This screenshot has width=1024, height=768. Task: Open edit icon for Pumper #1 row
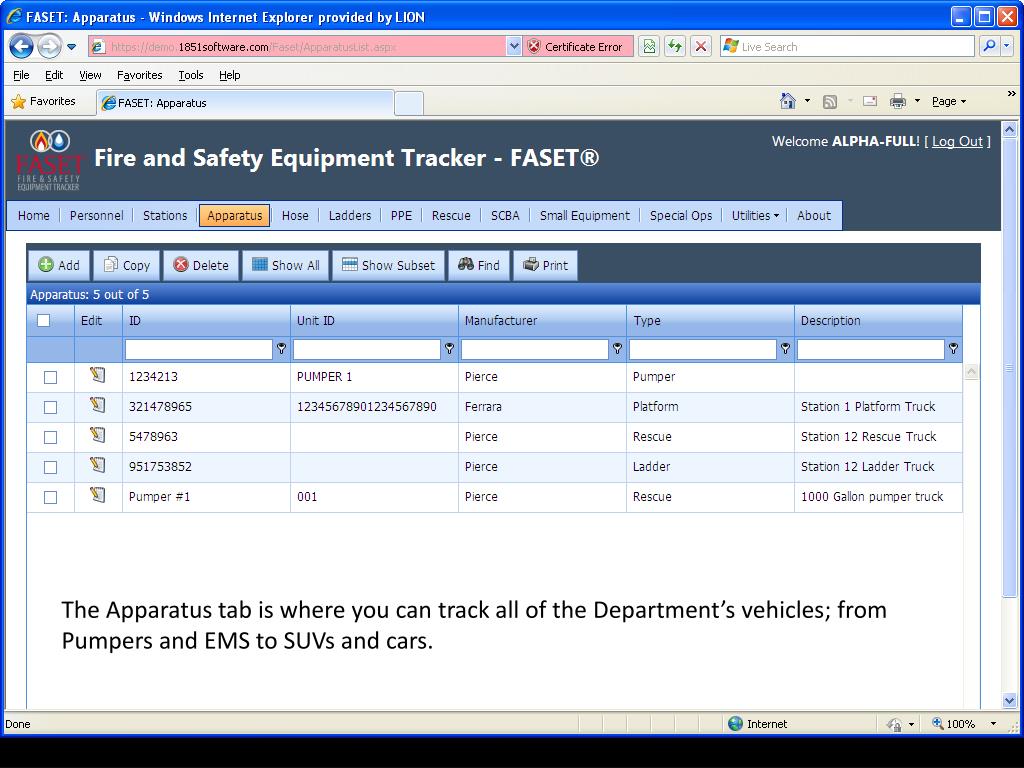[x=98, y=496]
